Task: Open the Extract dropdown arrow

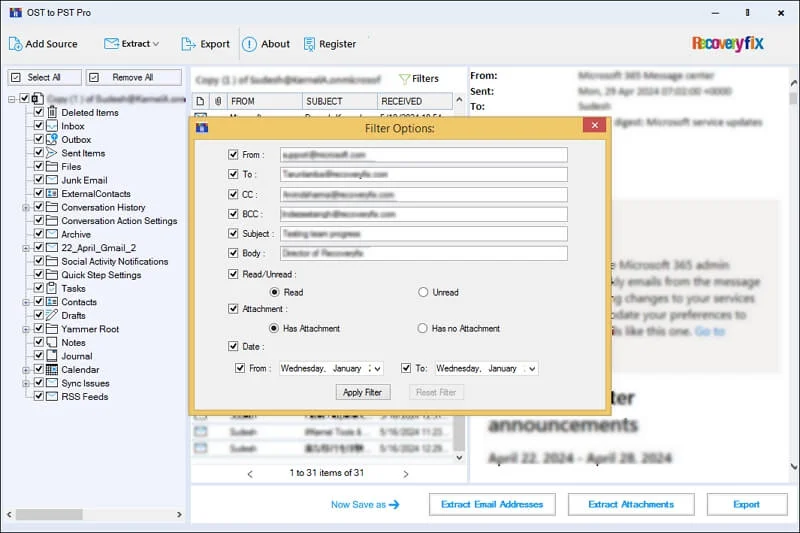Action: [156, 44]
